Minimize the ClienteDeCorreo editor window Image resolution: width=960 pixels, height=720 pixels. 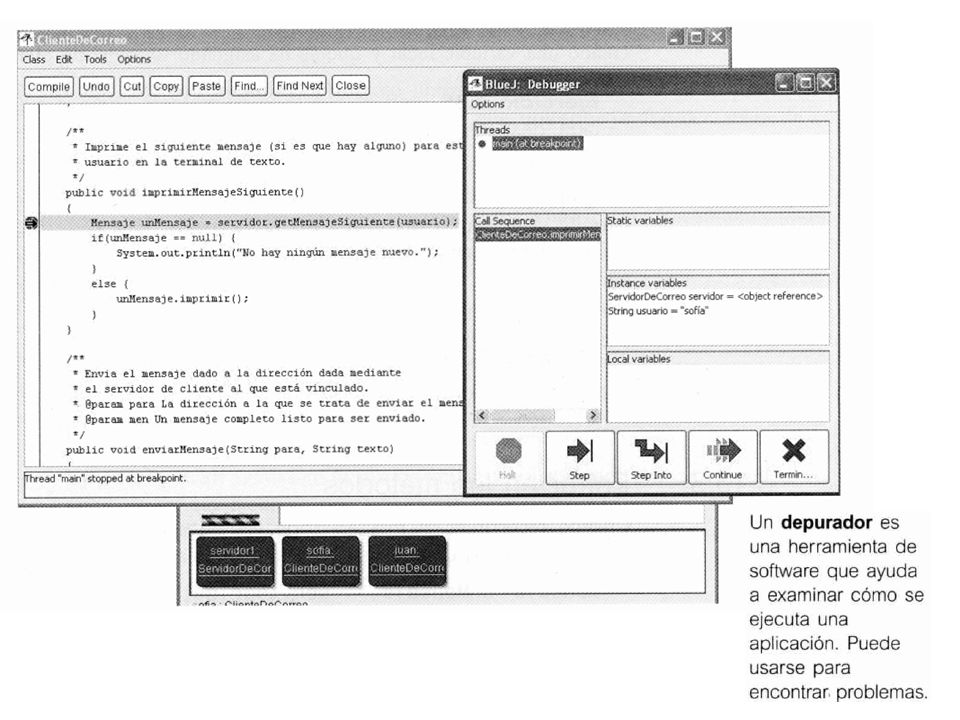675,37
